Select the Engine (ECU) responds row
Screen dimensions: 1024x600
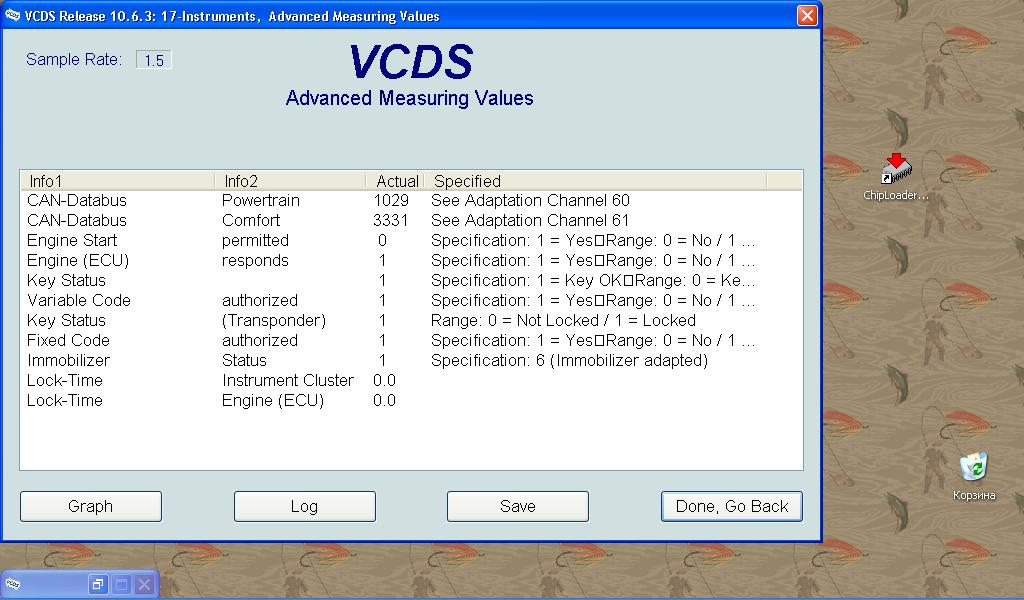411,261
